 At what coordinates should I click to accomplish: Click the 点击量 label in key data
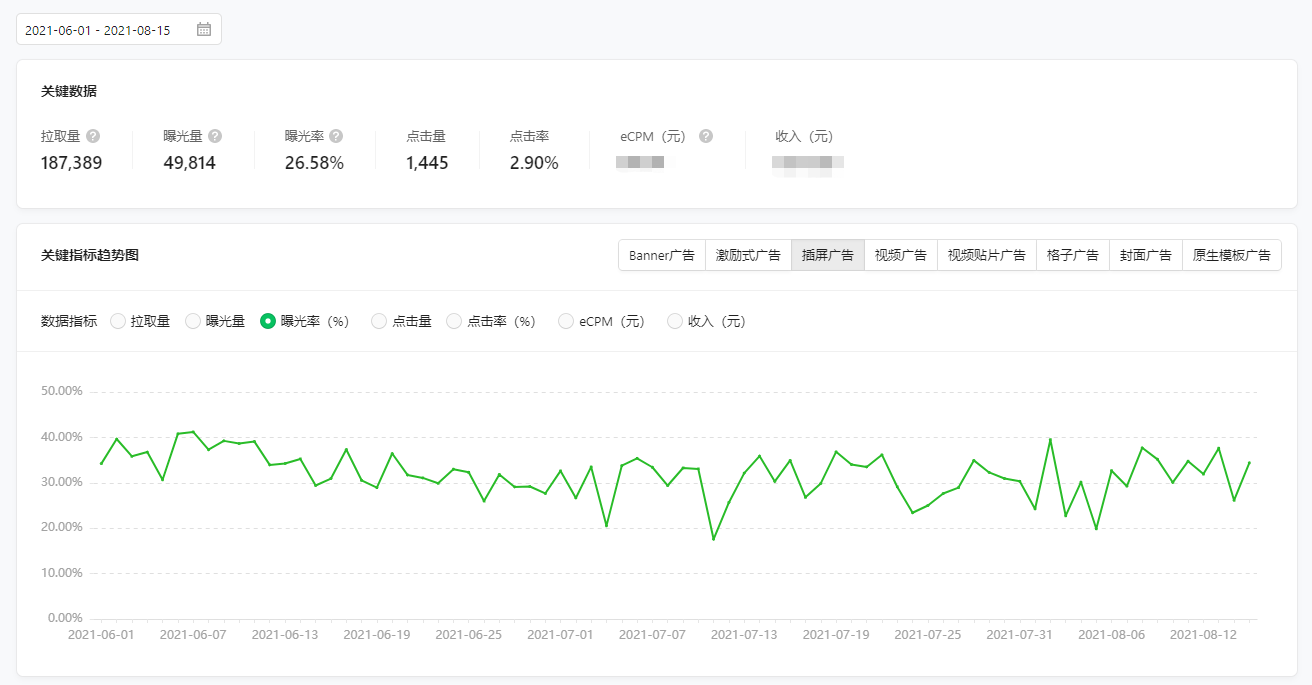point(426,136)
